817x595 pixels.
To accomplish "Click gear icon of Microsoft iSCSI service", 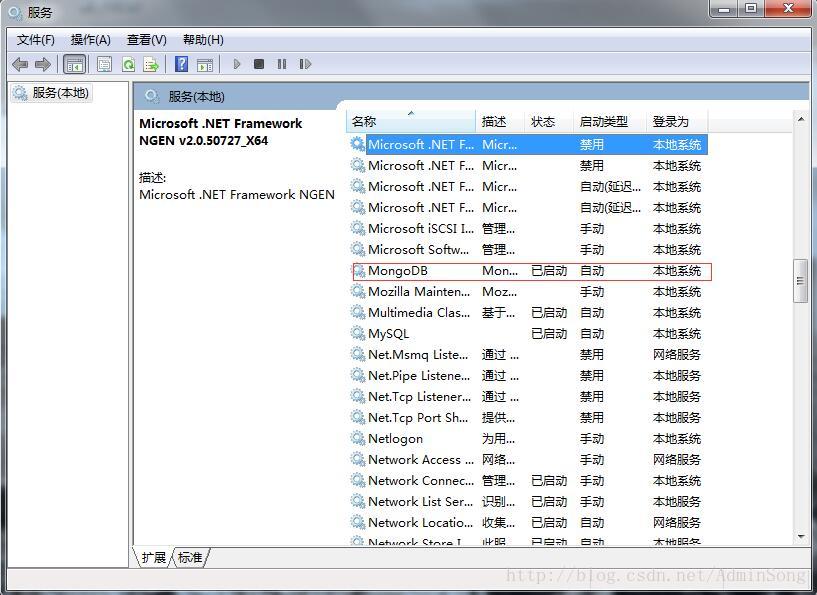I will coord(358,228).
